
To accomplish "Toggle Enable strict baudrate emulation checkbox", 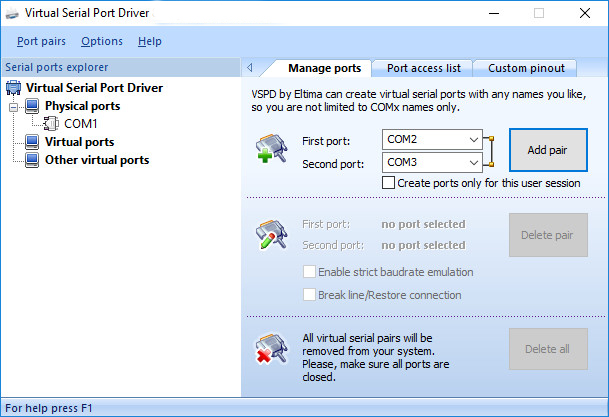I will coord(309,272).
